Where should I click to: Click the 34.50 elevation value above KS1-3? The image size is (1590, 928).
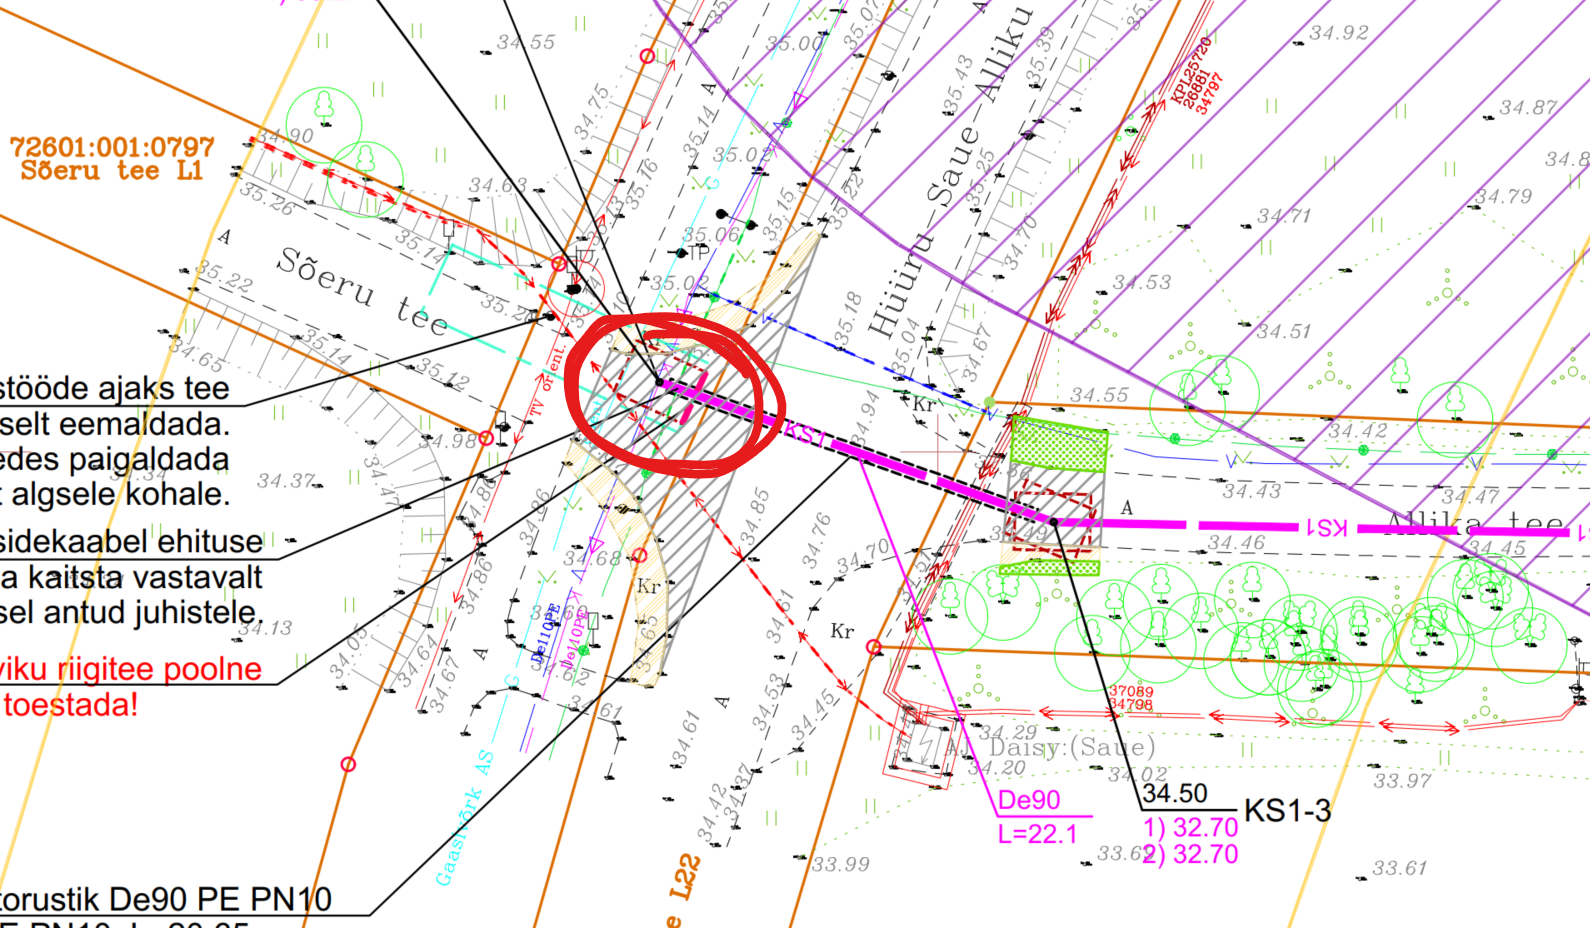click(x=1175, y=794)
